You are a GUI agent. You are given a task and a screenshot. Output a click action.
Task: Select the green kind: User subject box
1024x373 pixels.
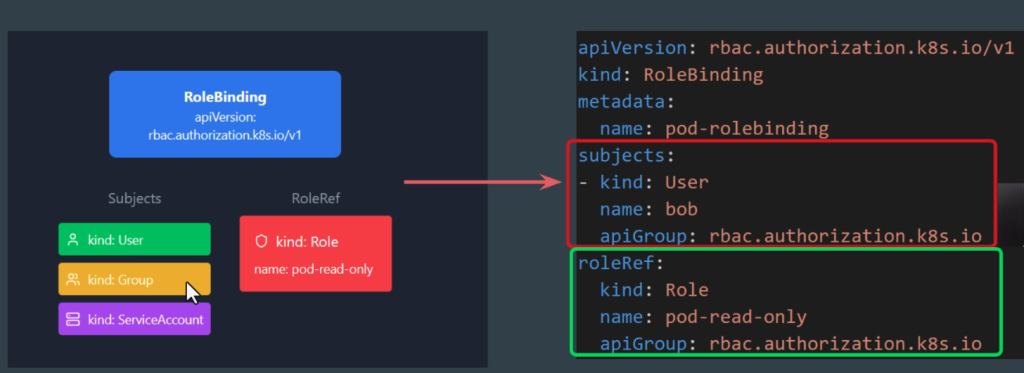tap(135, 239)
